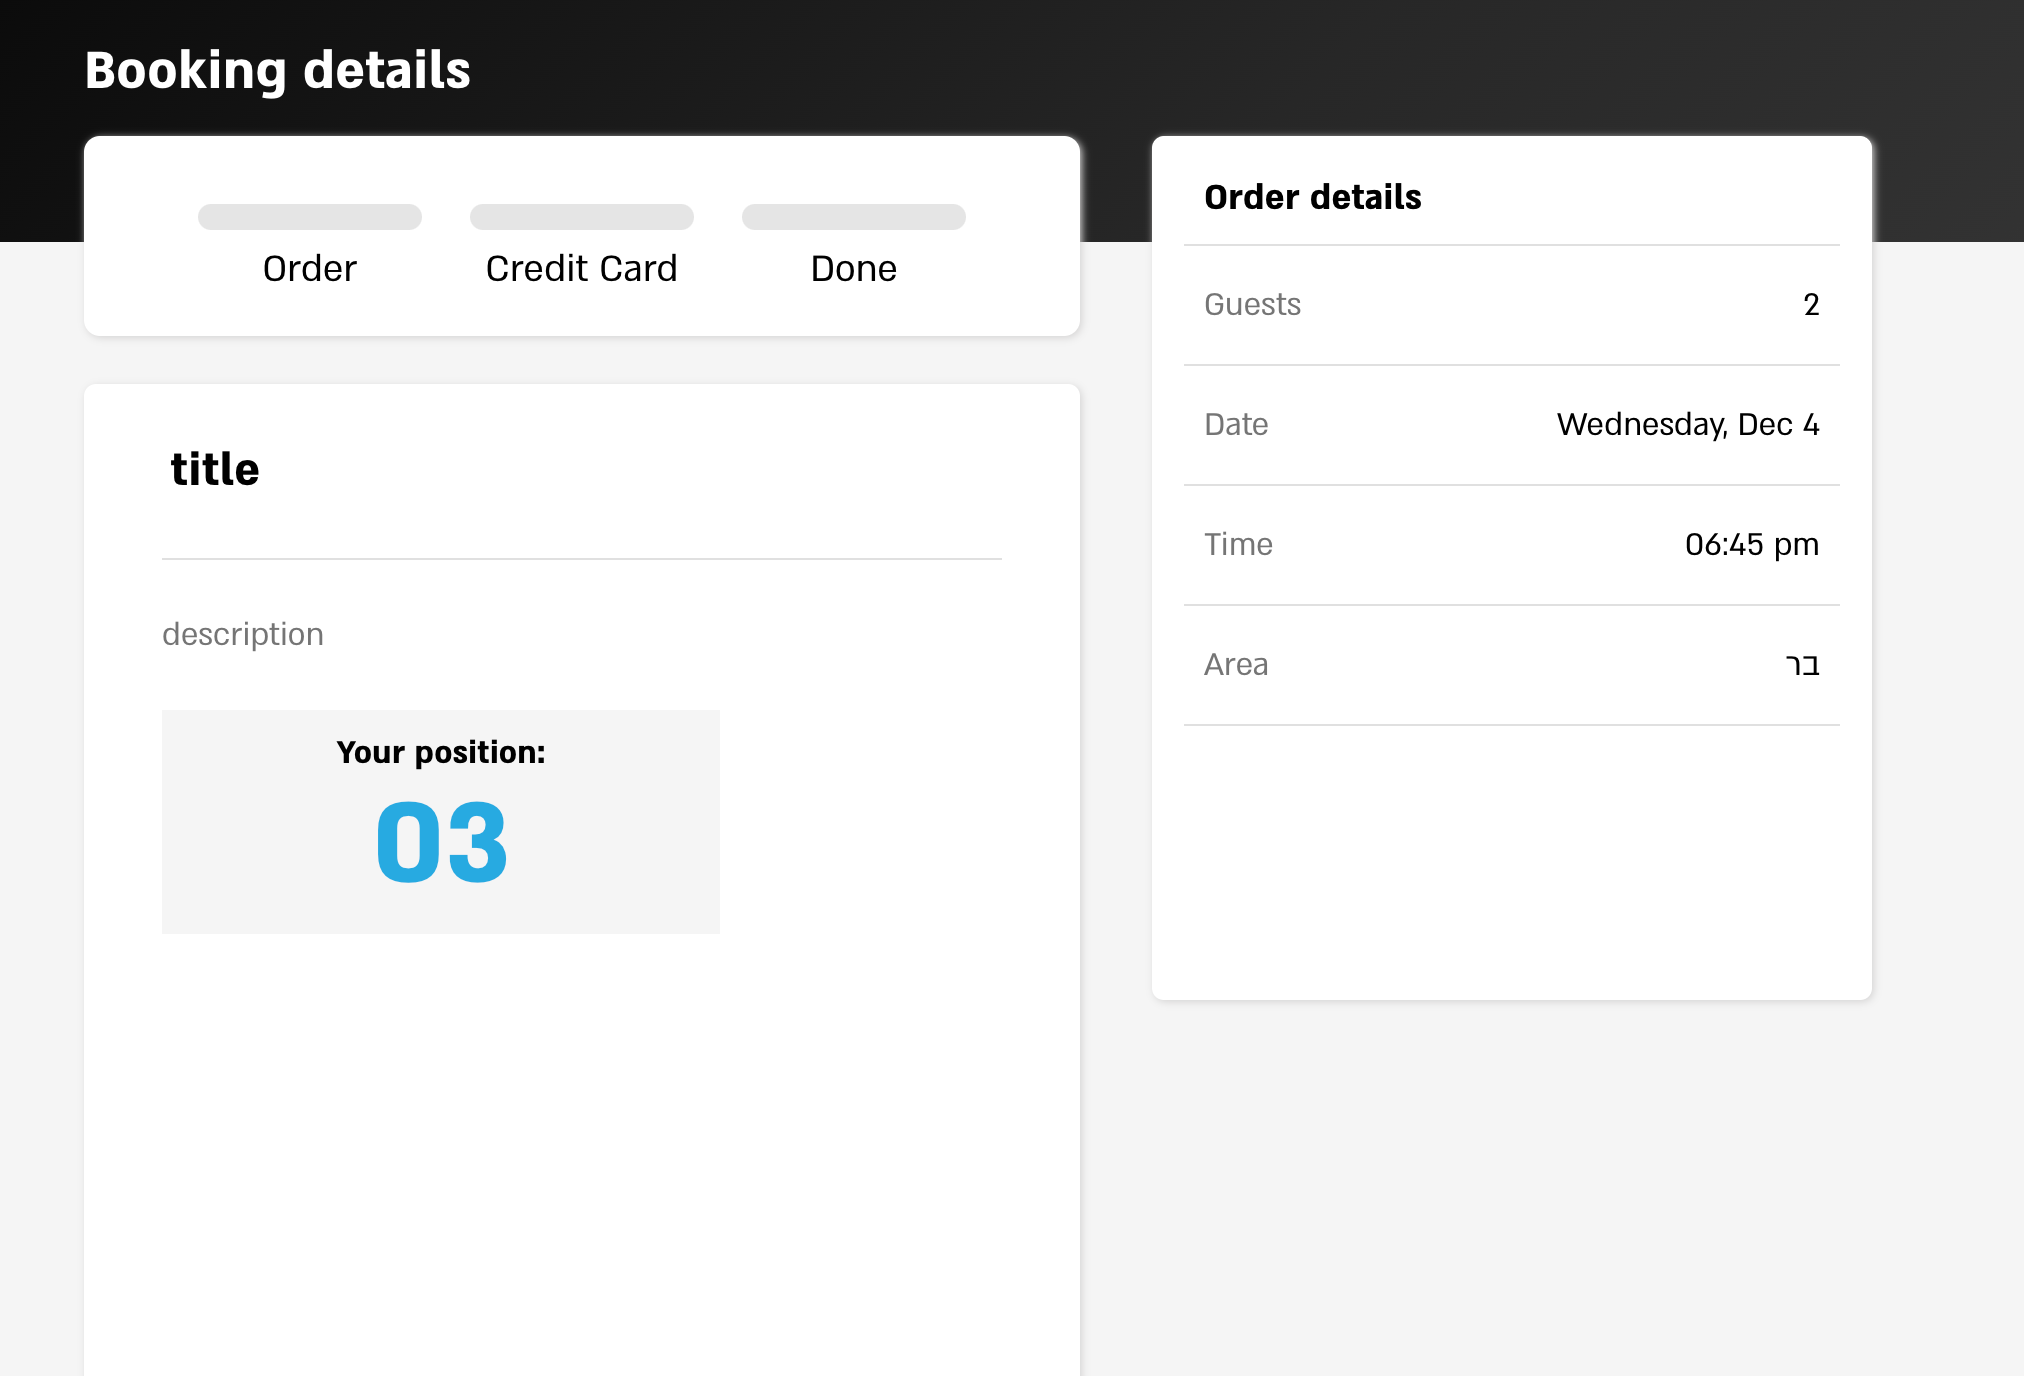Click the Your position: label
This screenshot has width=2024, height=1376.
441,752
